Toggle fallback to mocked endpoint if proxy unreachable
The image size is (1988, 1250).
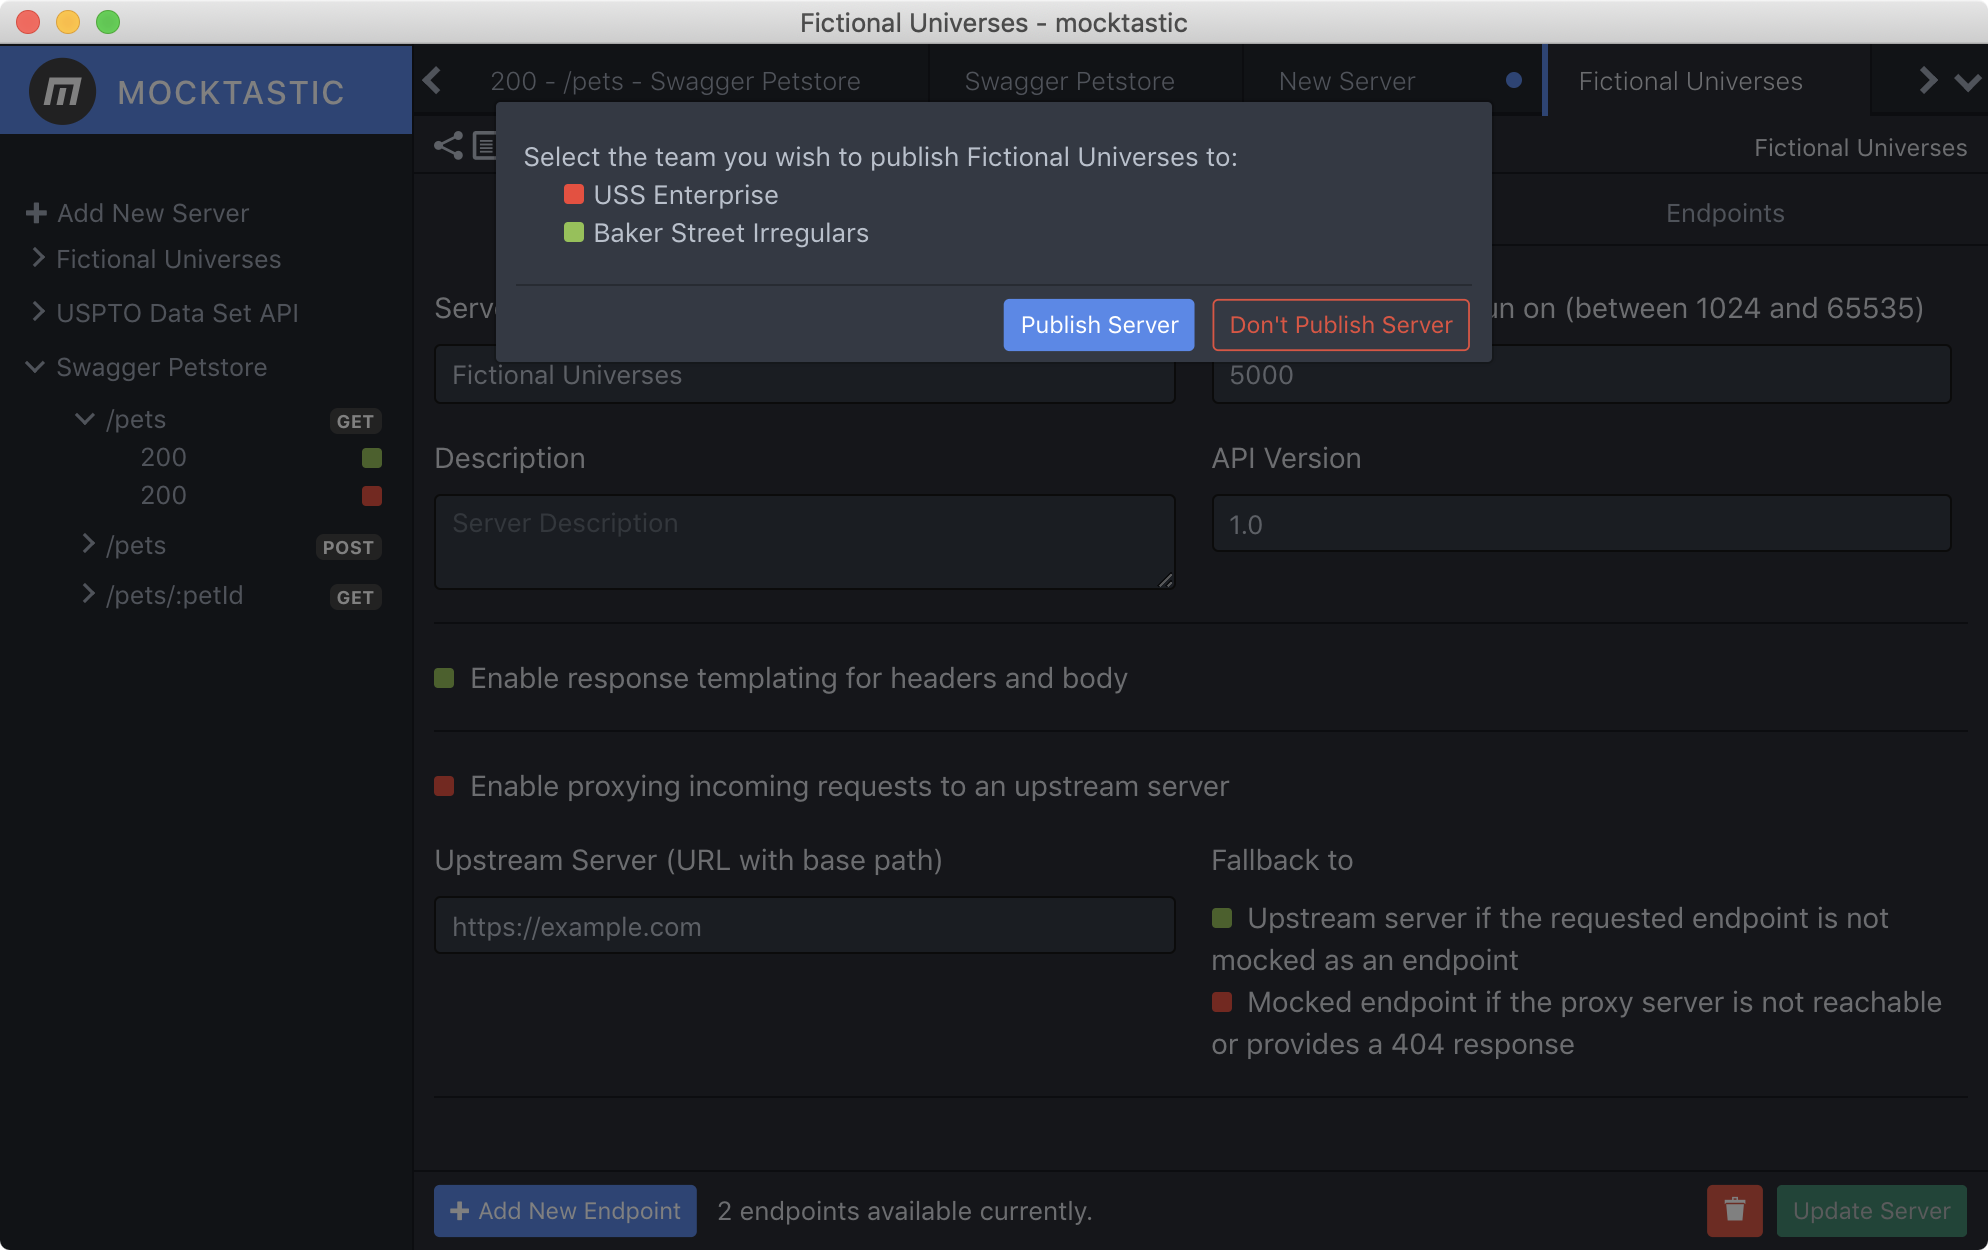[1222, 1002]
